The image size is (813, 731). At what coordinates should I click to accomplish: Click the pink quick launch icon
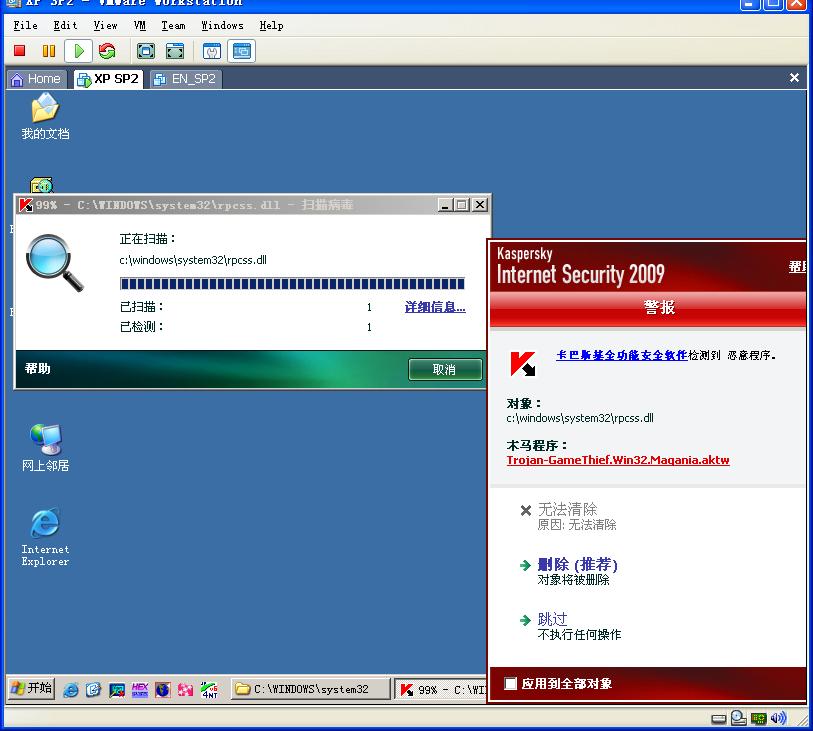click(x=185, y=690)
